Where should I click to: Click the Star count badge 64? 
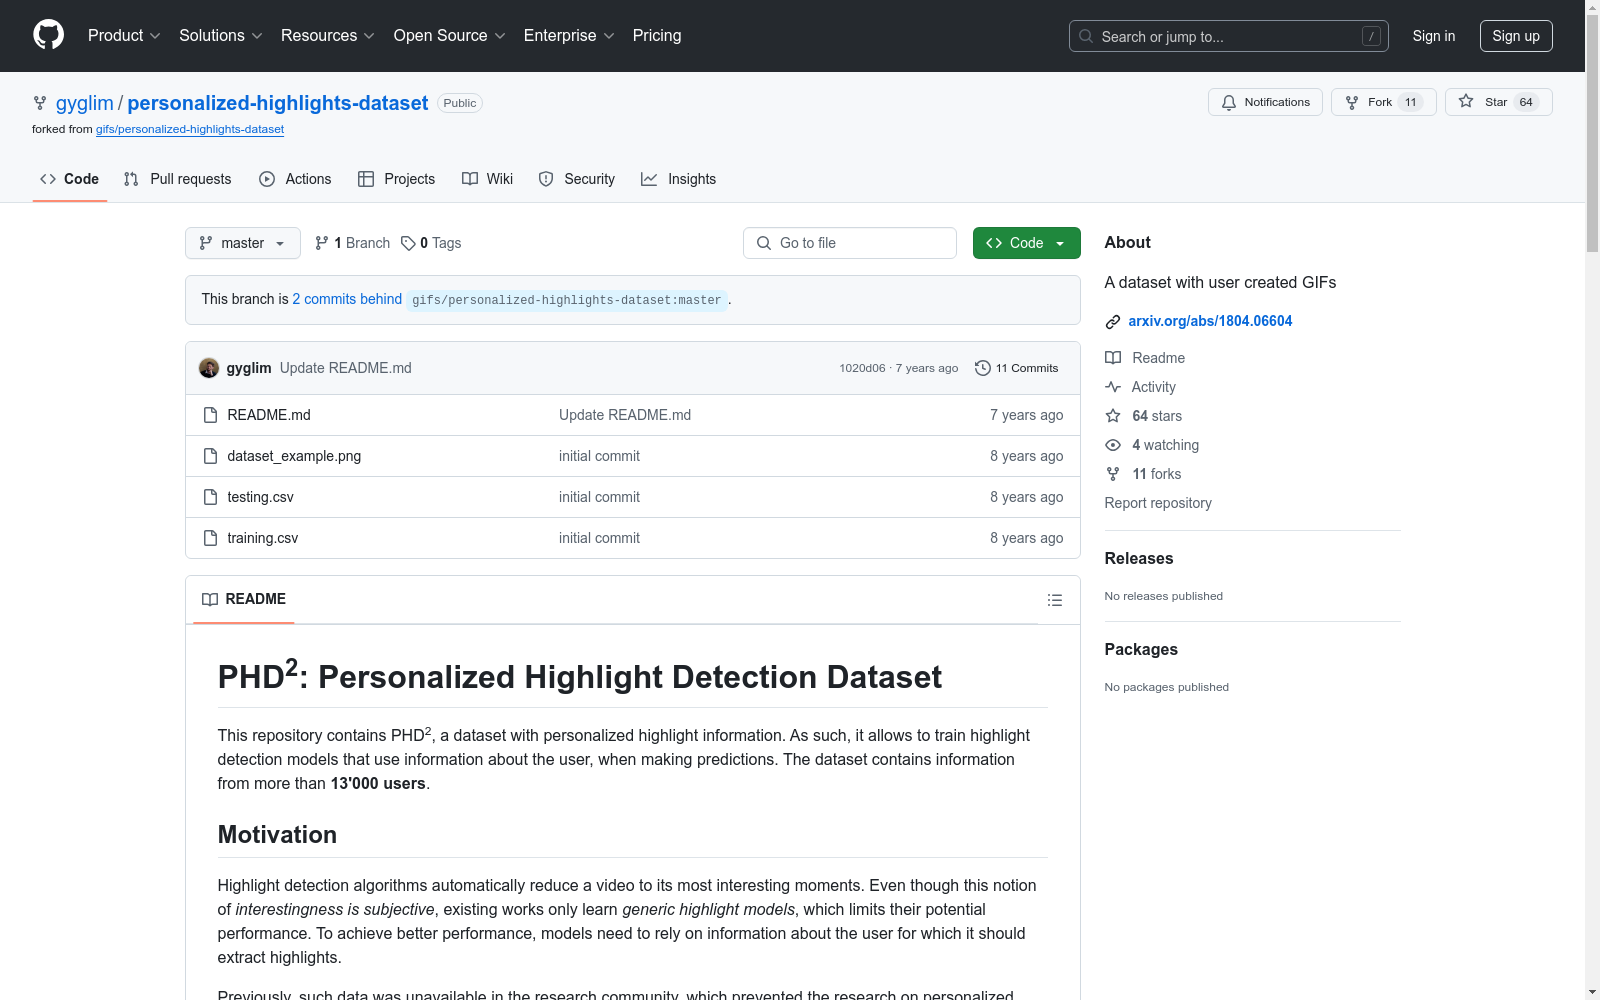[1526, 102]
